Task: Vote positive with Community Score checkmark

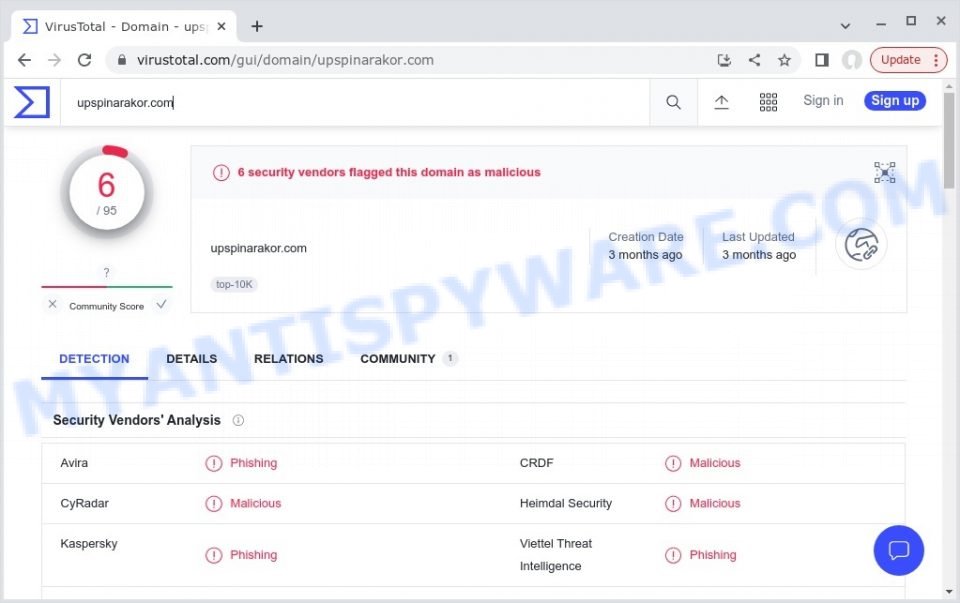Action: pos(161,304)
